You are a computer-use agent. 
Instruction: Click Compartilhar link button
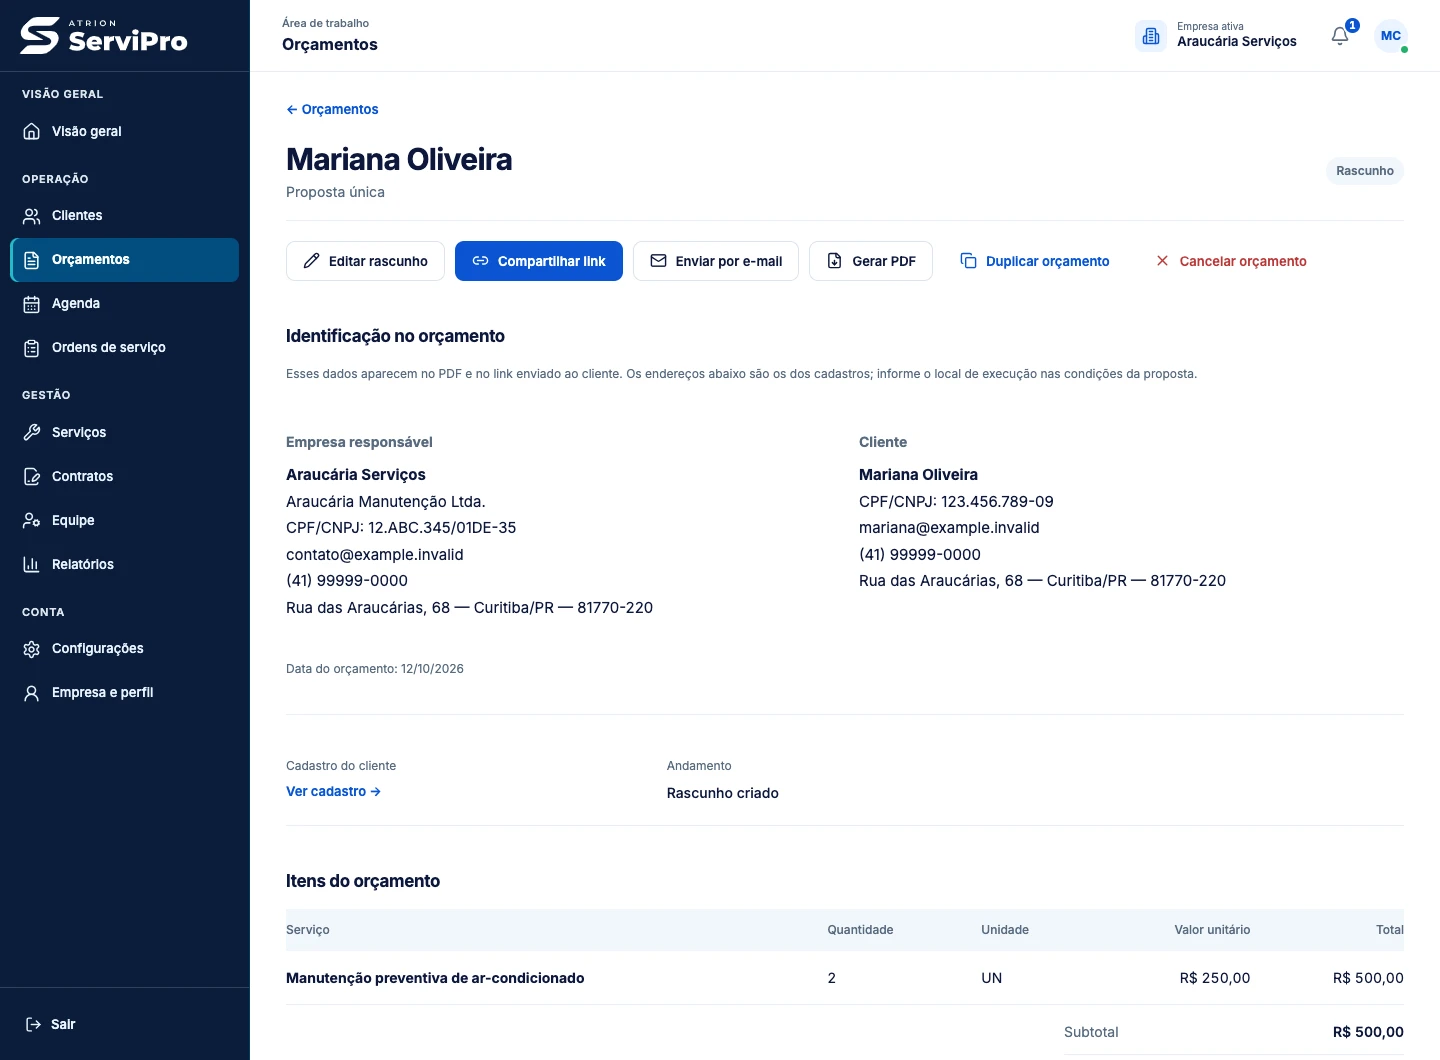pos(539,261)
